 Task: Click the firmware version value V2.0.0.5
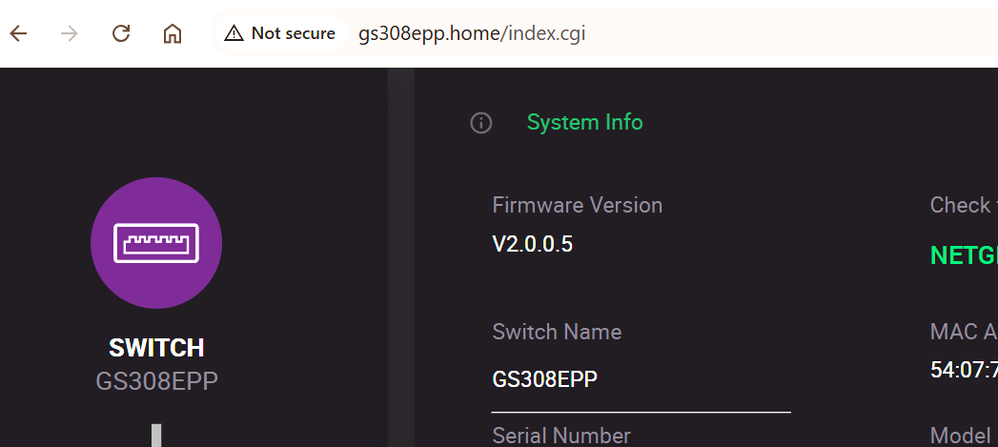[532, 244]
